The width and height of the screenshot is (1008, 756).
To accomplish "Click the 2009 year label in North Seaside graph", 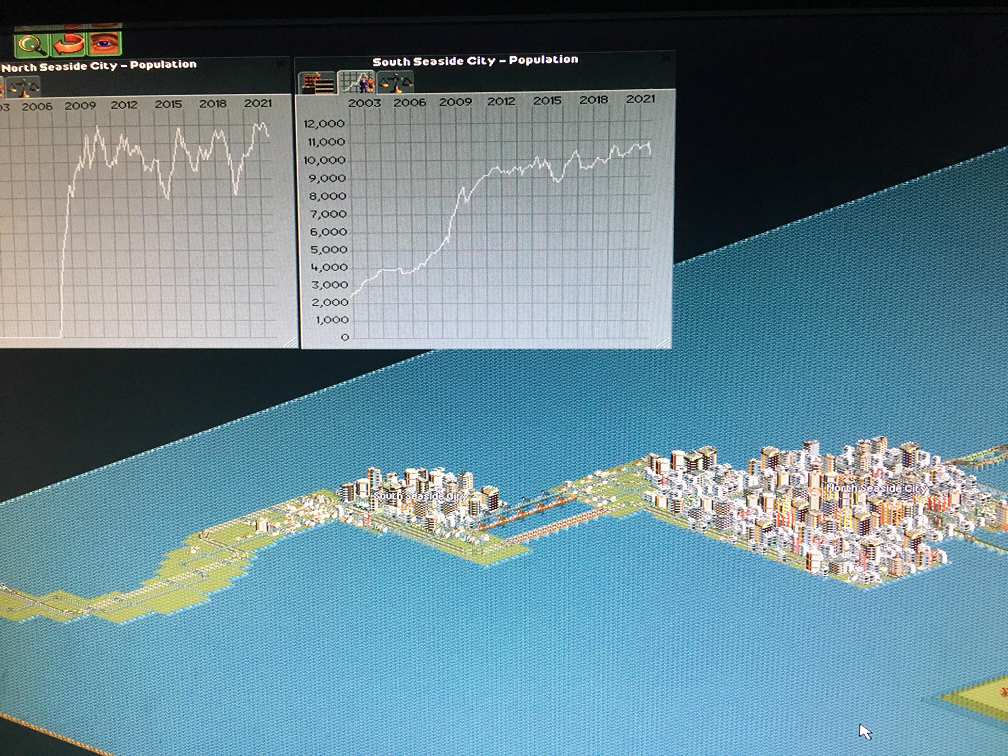I will click(80, 105).
